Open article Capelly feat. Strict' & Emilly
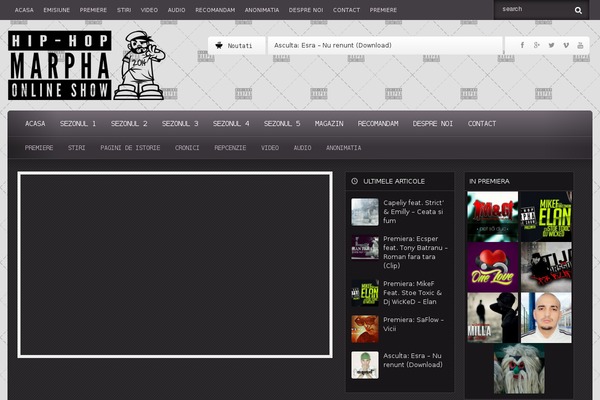Screen dimensions: 600x400 tap(414, 212)
